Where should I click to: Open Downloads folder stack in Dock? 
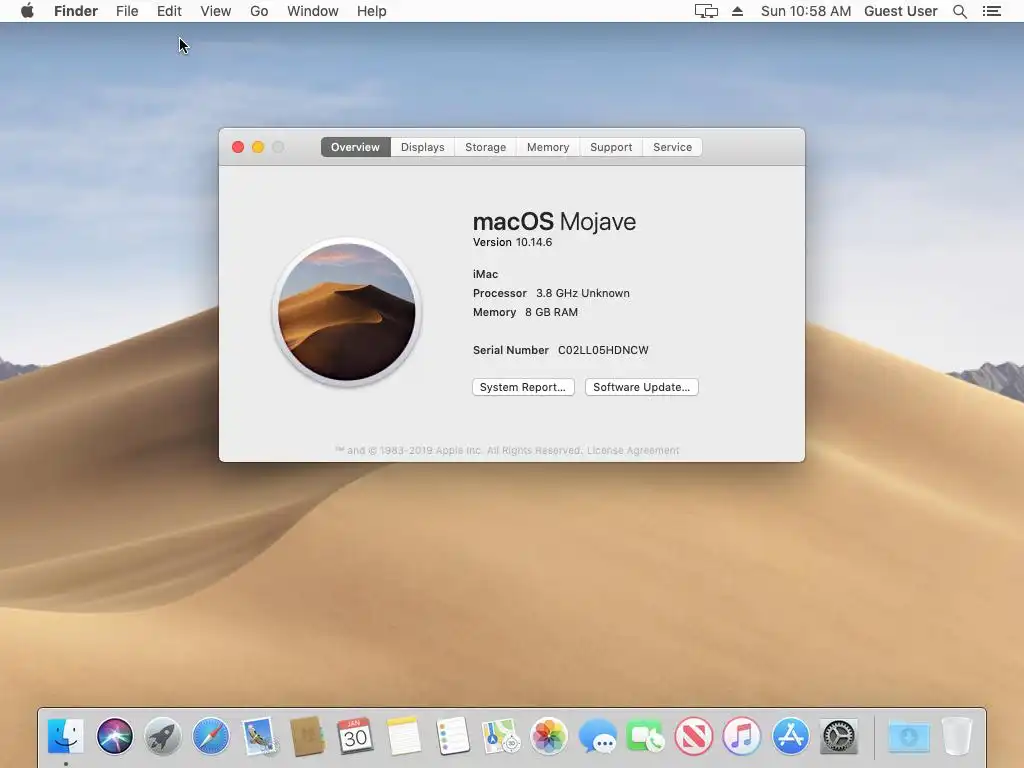click(x=908, y=736)
